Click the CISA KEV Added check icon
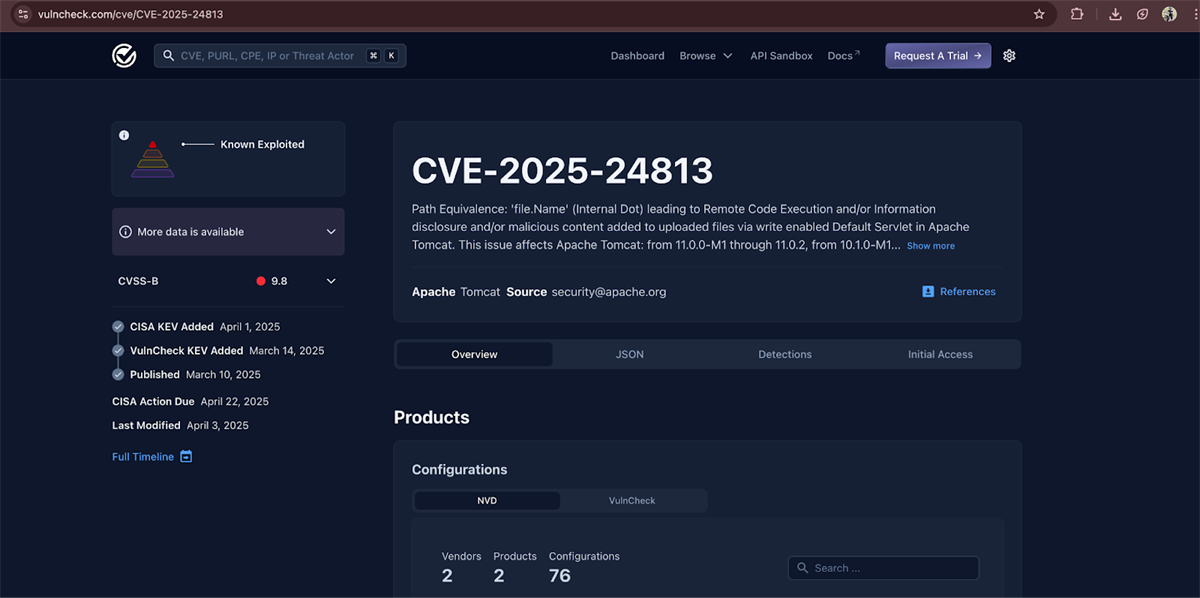Viewport: 1200px width, 598px height. (x=118, y=327)
